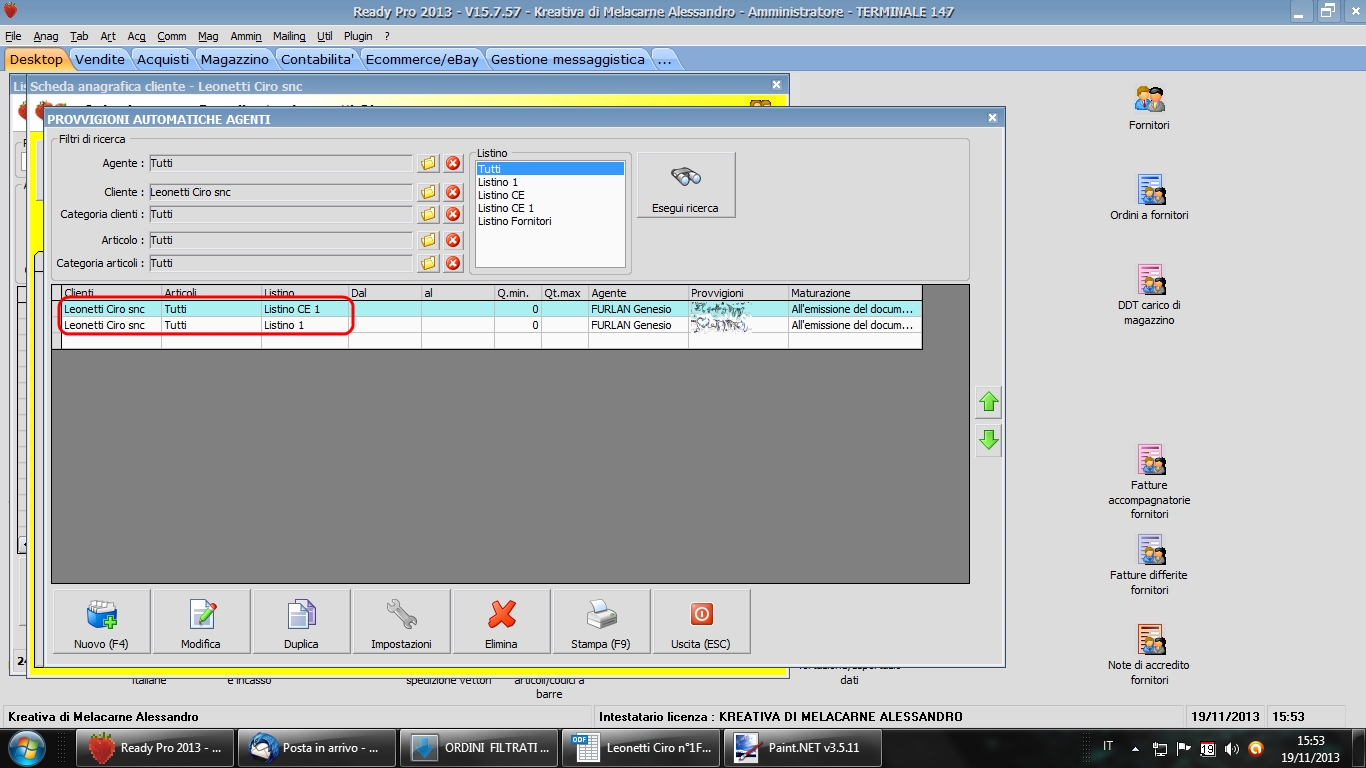The width and height of the screenshot is (1366, 768).
Task: Switch to the Vendite tab
Action: point(100,59)
